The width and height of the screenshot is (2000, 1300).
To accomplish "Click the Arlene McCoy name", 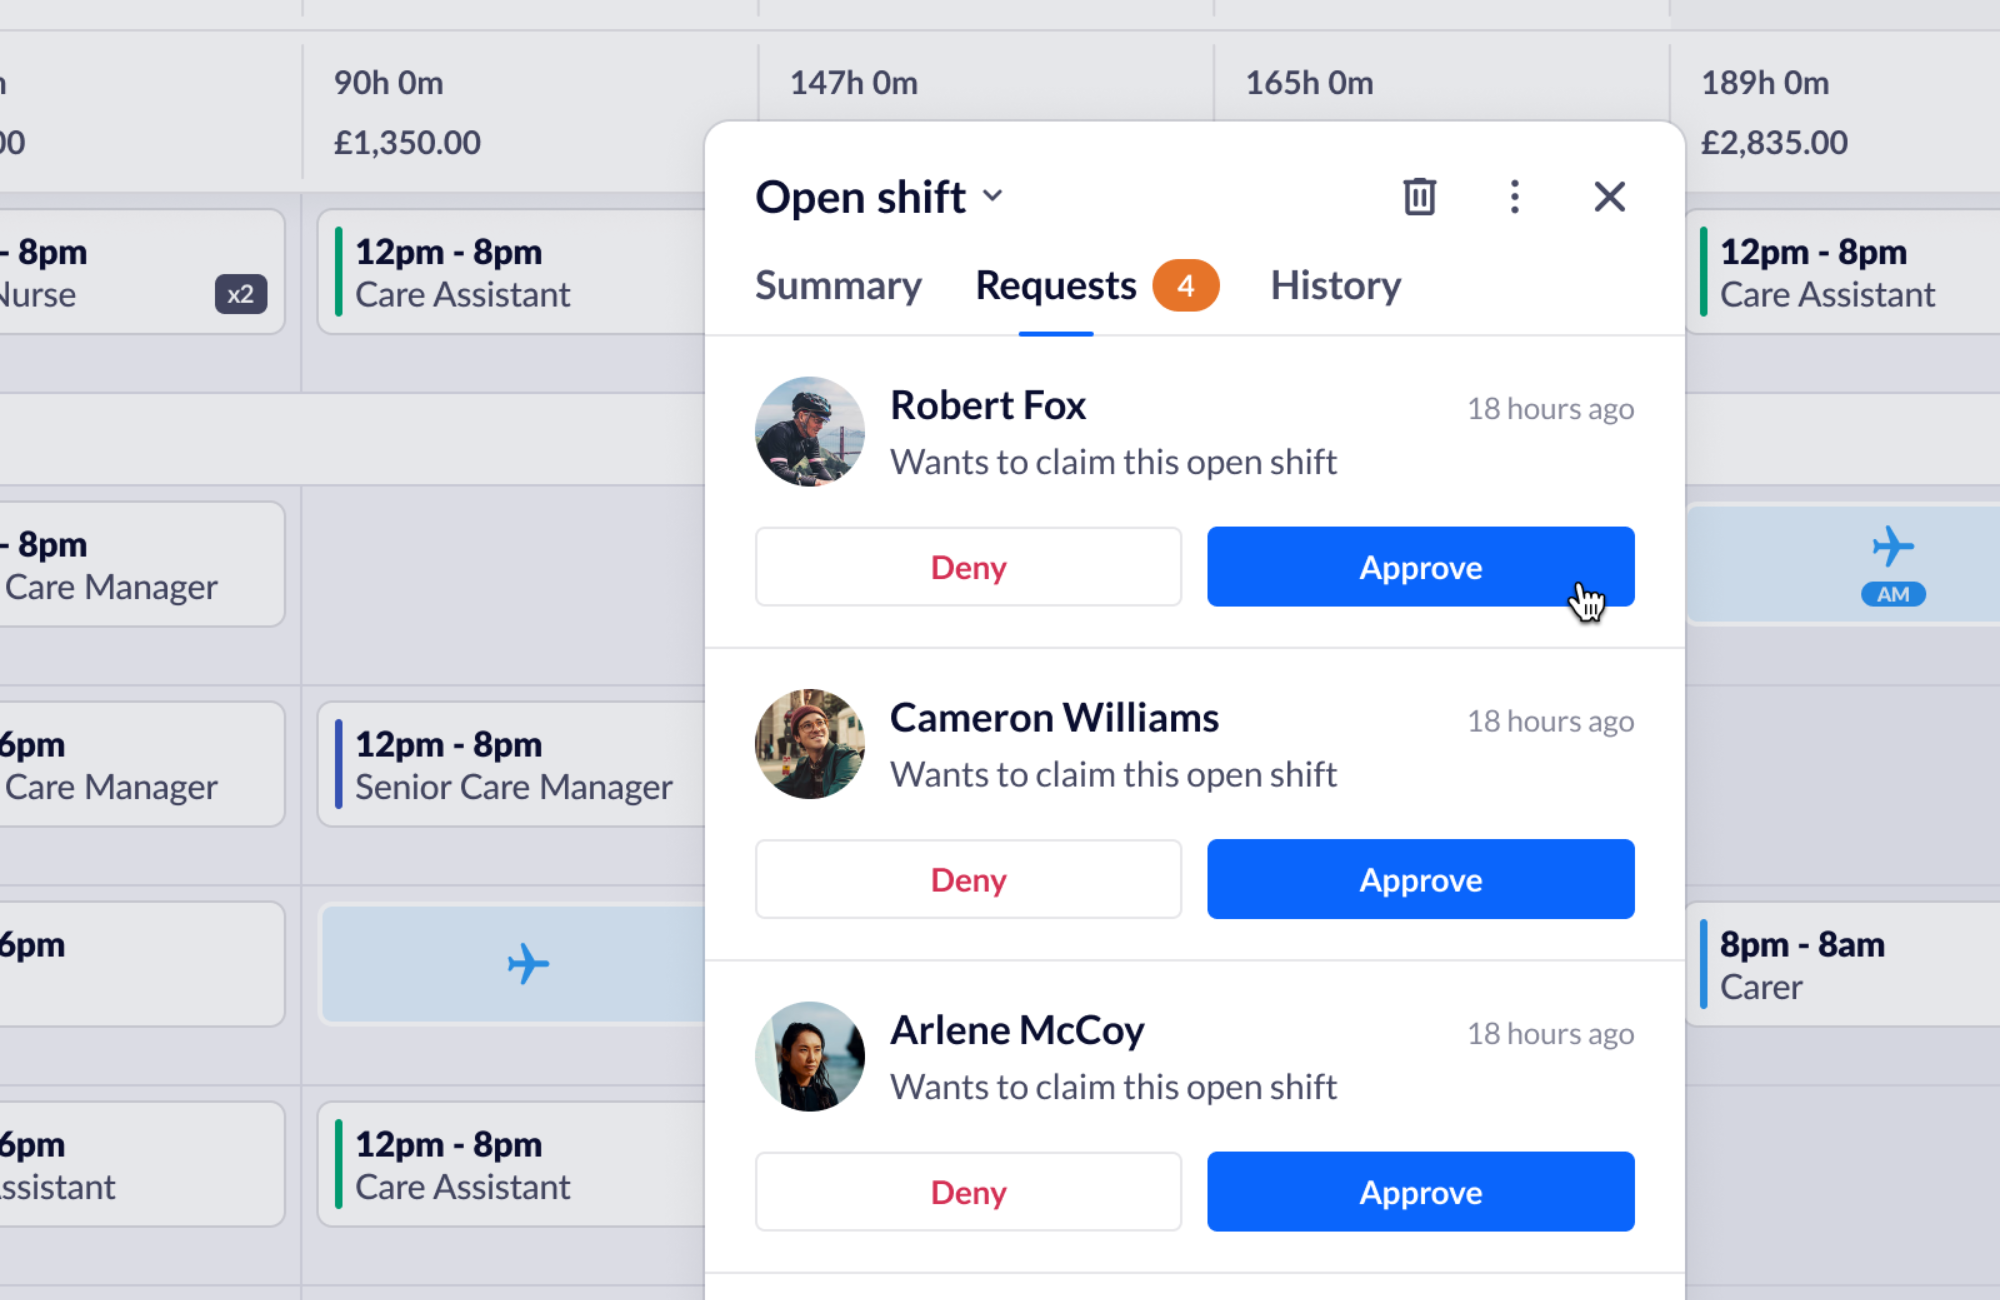I will pos(1017,1031).
